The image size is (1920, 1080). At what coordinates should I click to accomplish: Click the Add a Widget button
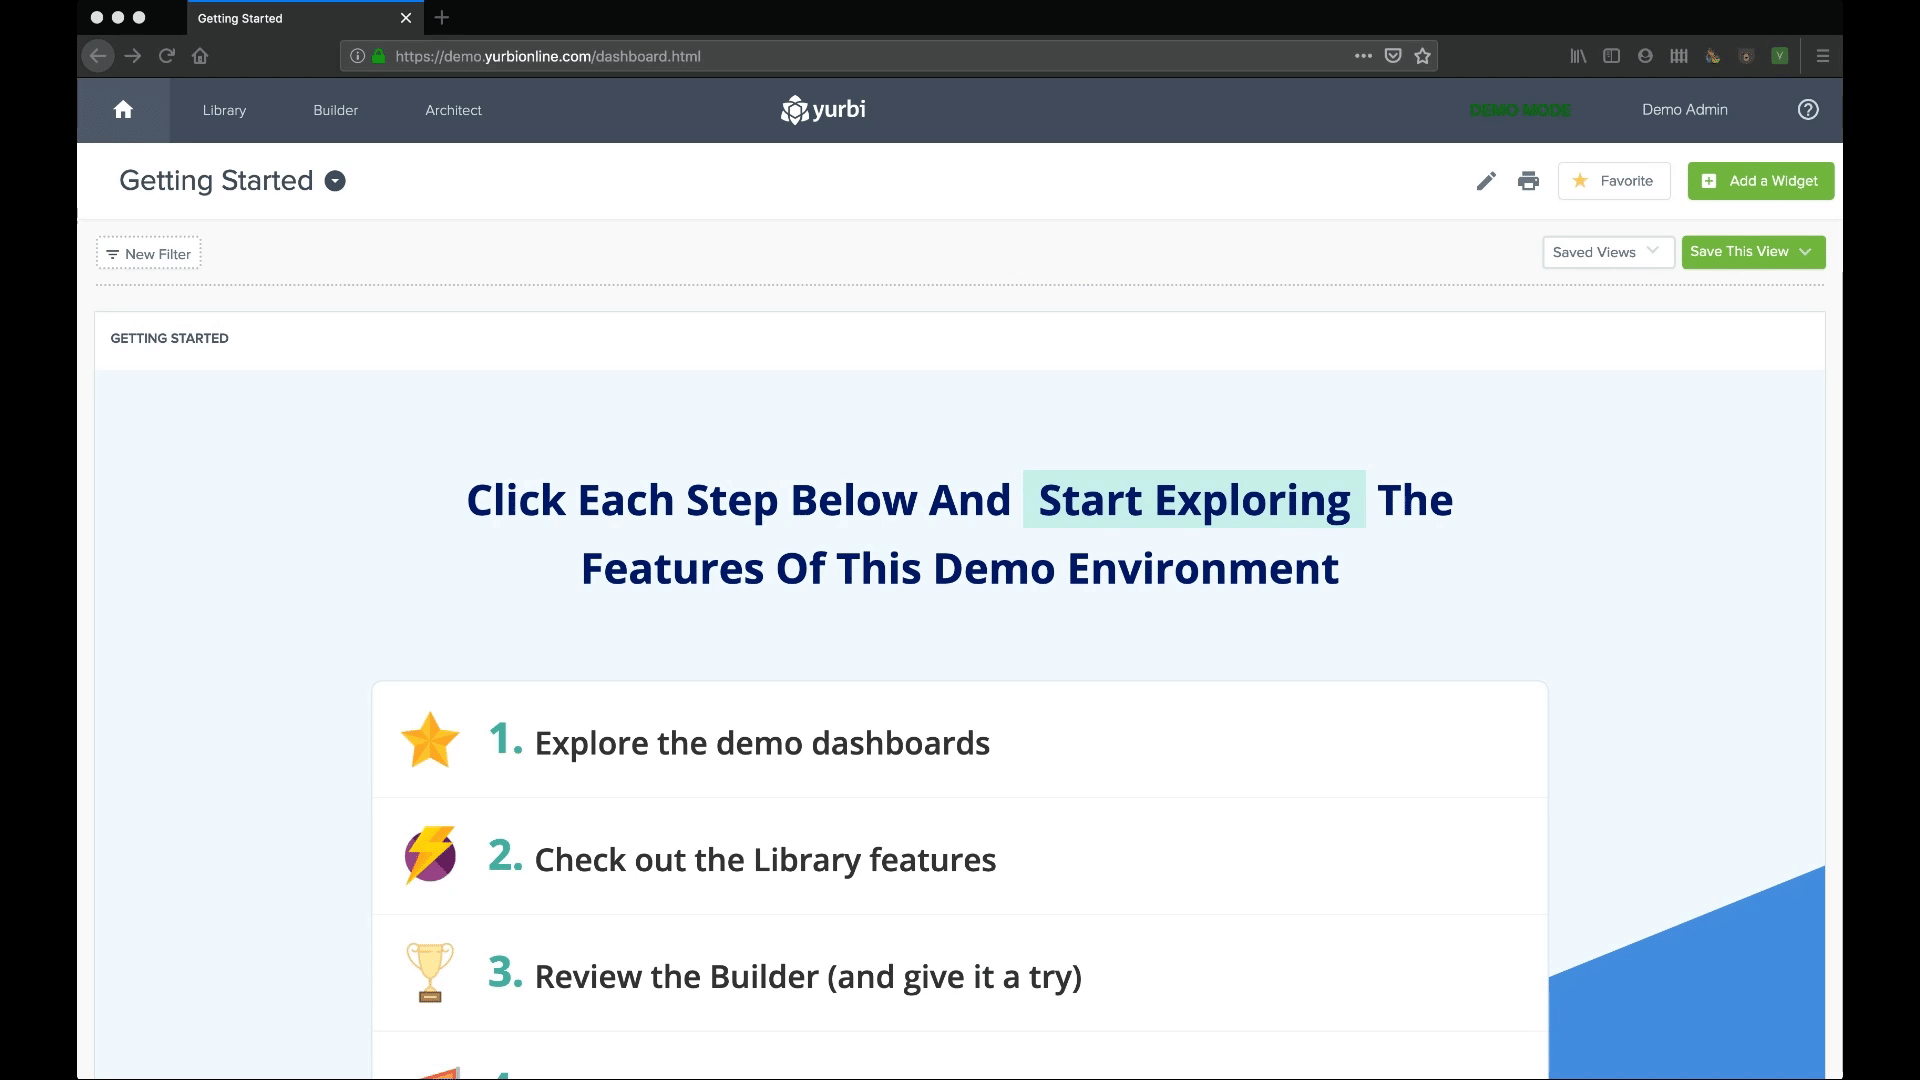point(1760,181)
